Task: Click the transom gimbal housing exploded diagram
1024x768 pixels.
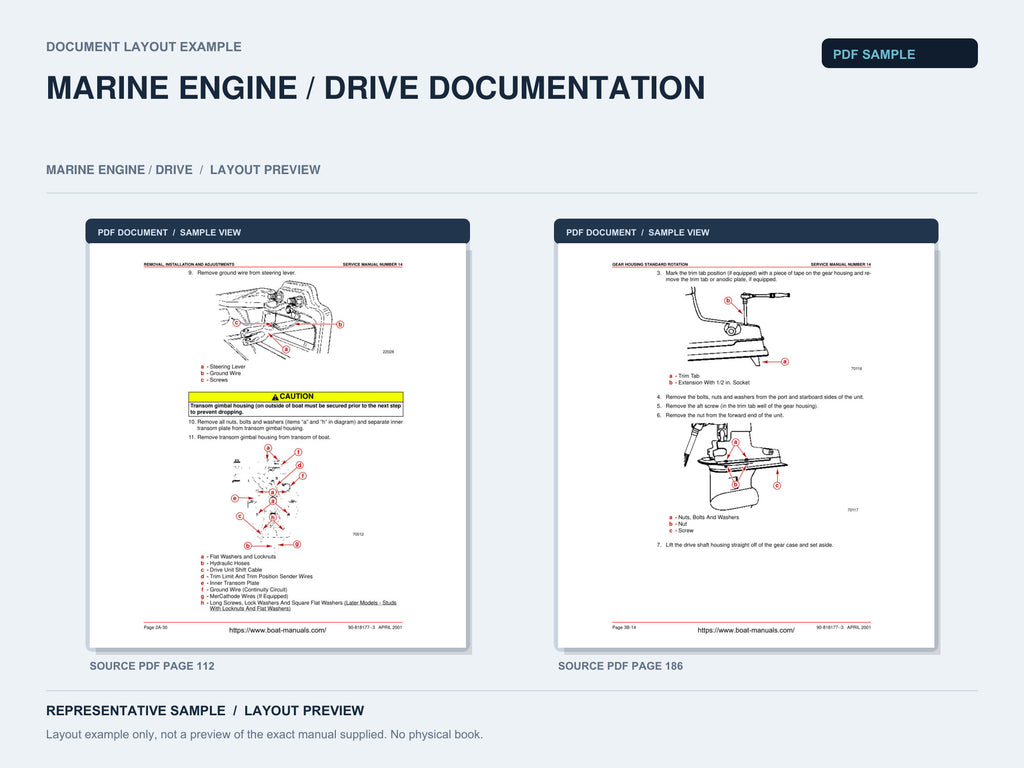Action: pyautogui.click(x=268, y=497)
